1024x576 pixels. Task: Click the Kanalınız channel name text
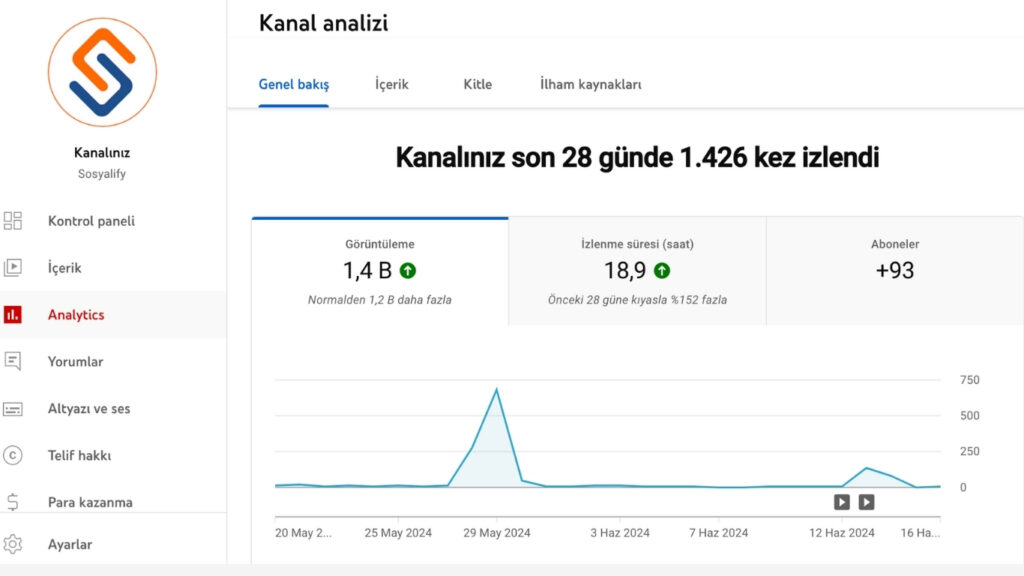tap(102, 153)
